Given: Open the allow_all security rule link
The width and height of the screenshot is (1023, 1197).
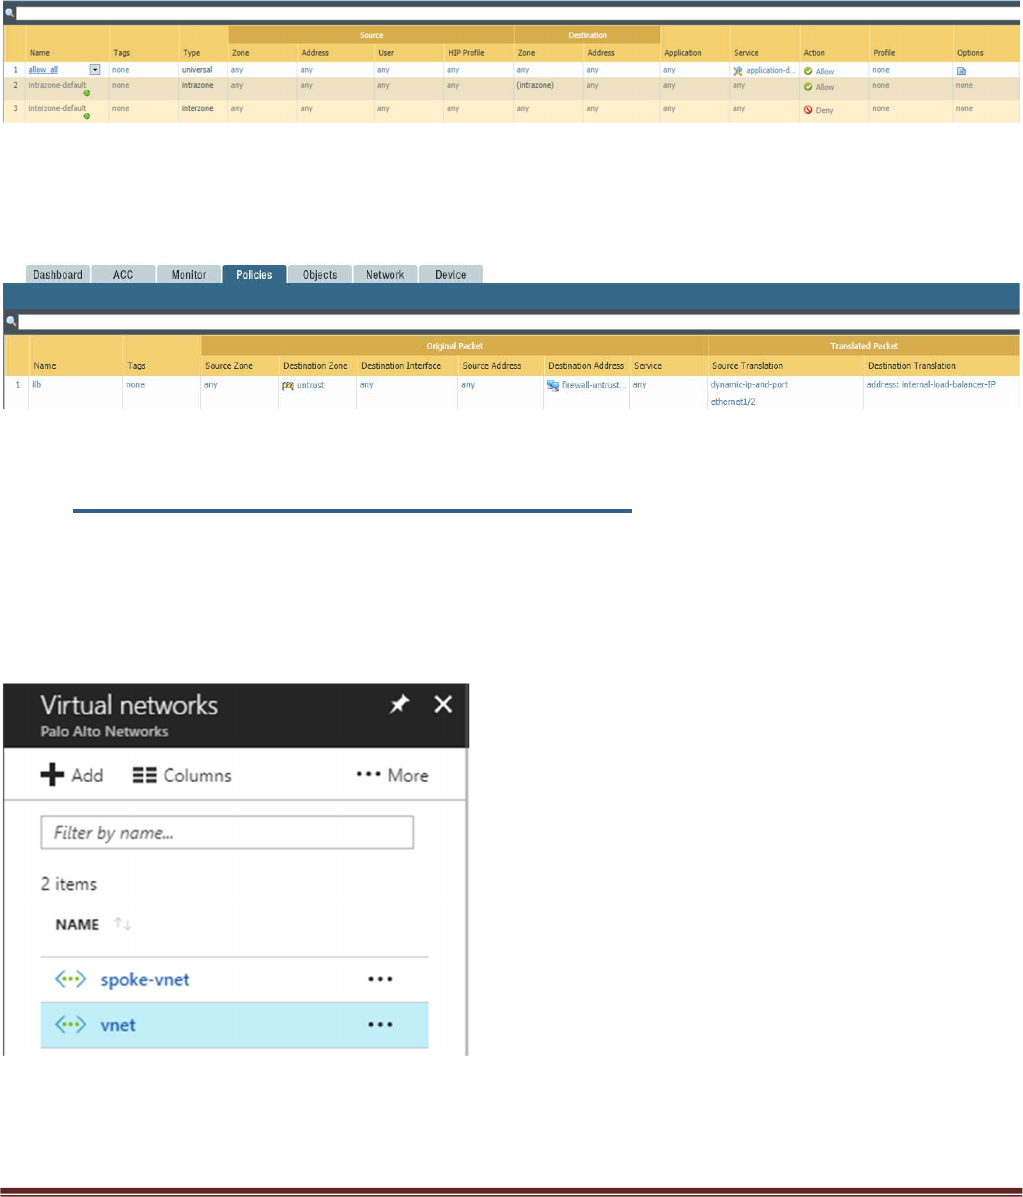Looking at the screenshot, I should pos(43,69).
